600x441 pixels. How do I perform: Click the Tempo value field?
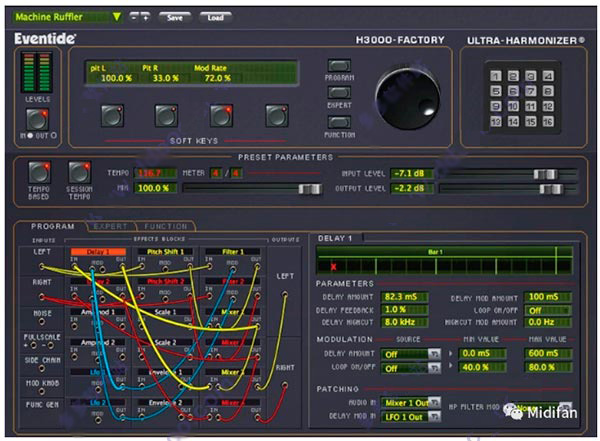click(x=155, y=173)
